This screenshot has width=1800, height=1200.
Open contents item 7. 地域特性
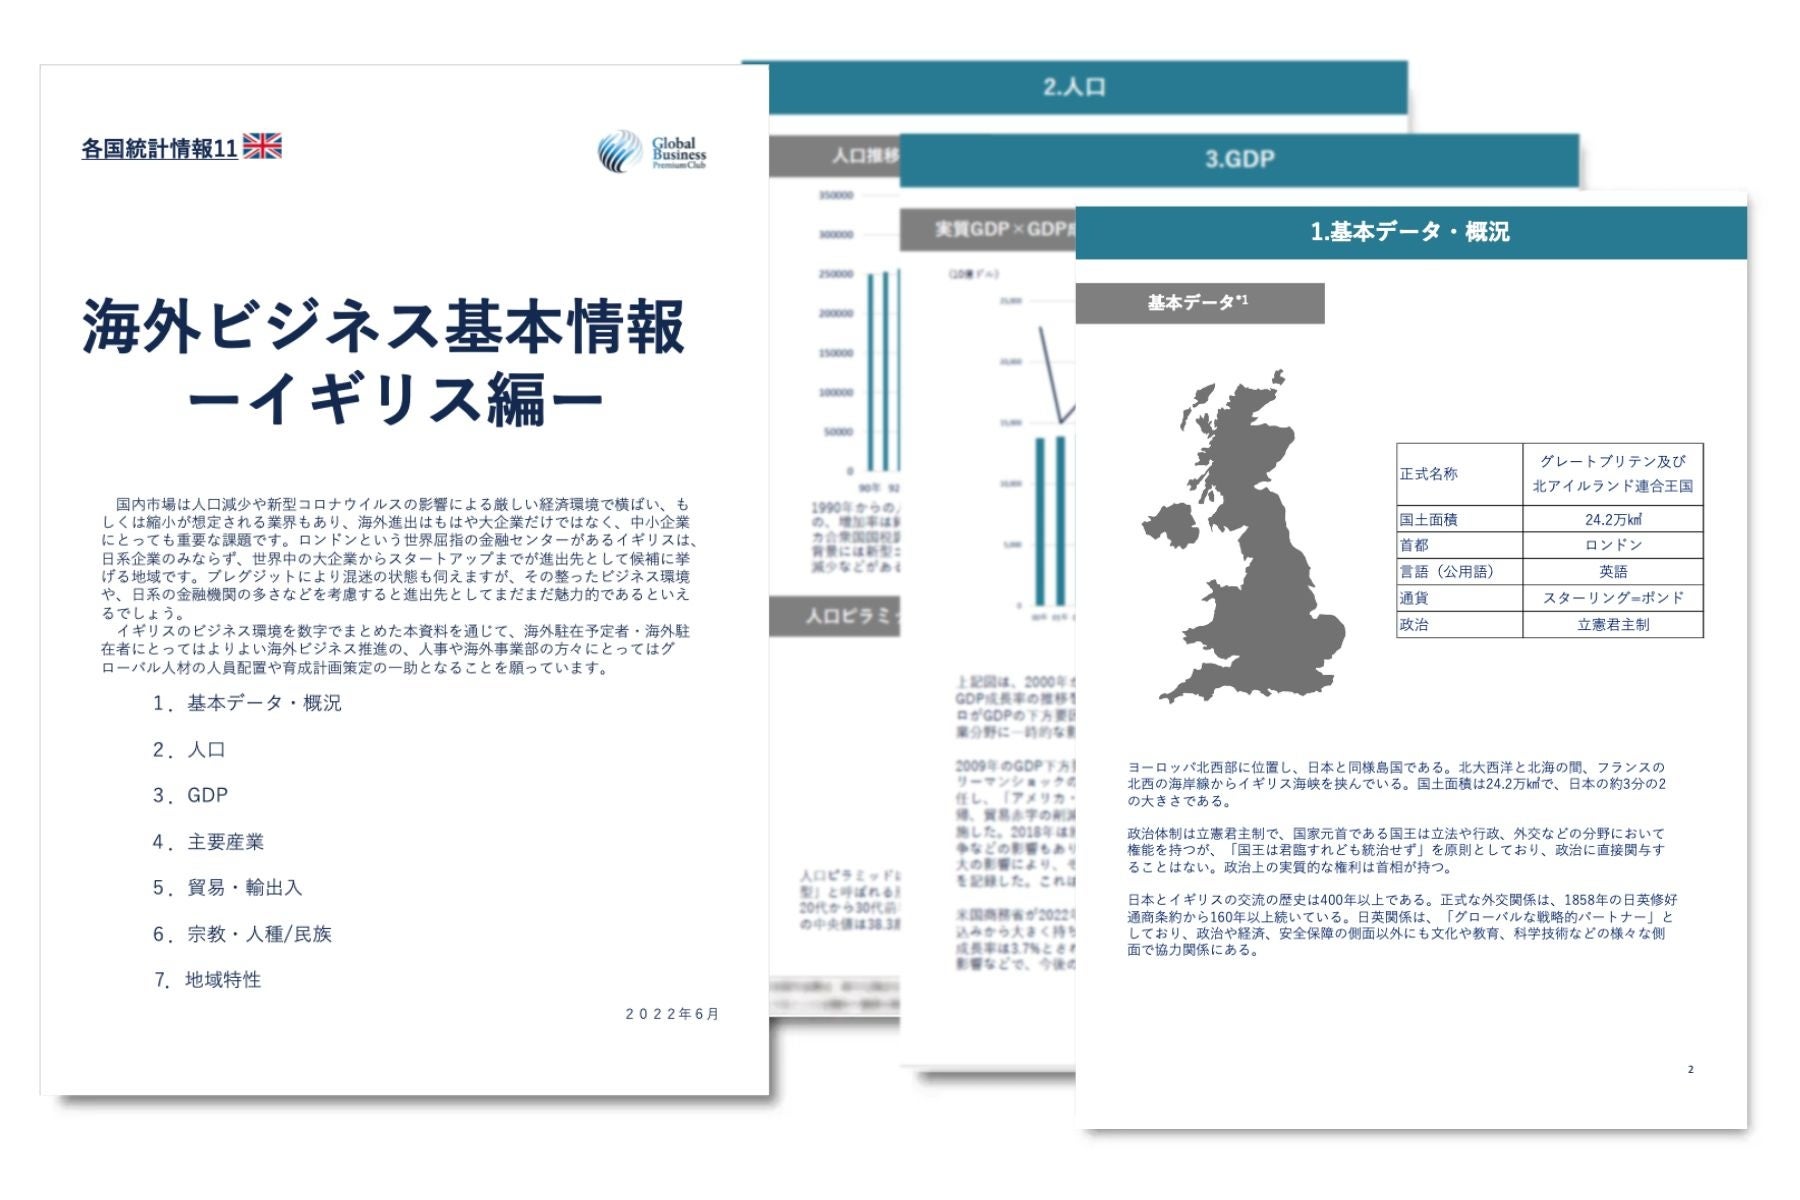click(207, 980)
